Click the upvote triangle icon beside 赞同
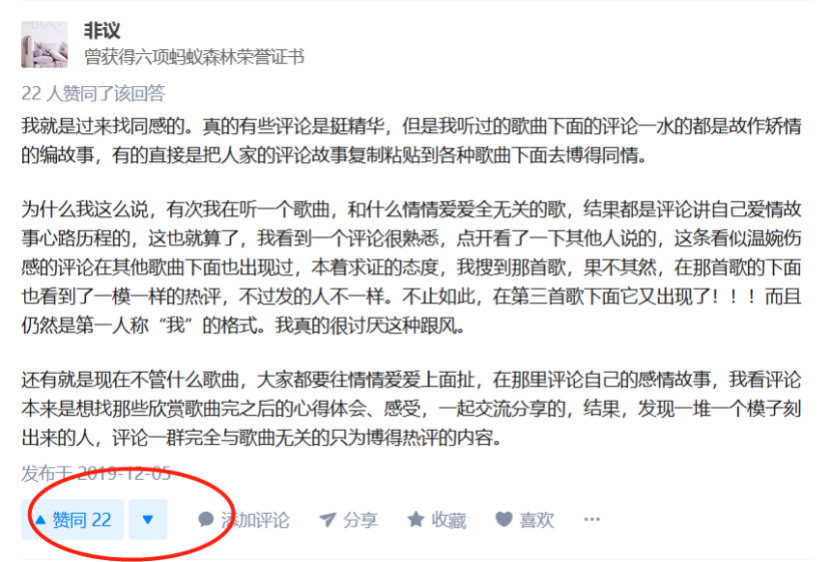 (41, 520)
